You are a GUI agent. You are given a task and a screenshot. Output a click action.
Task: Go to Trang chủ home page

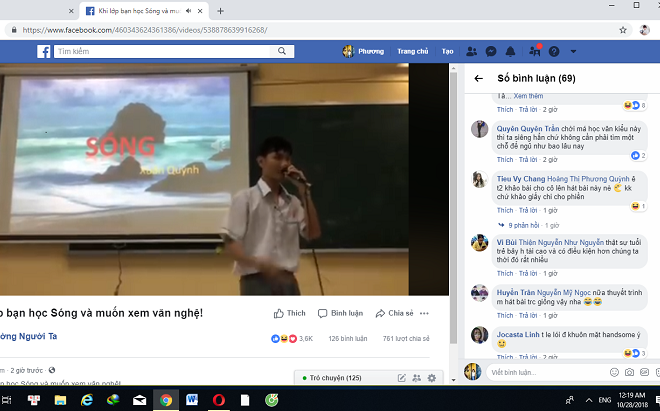(x=412, y=51)
